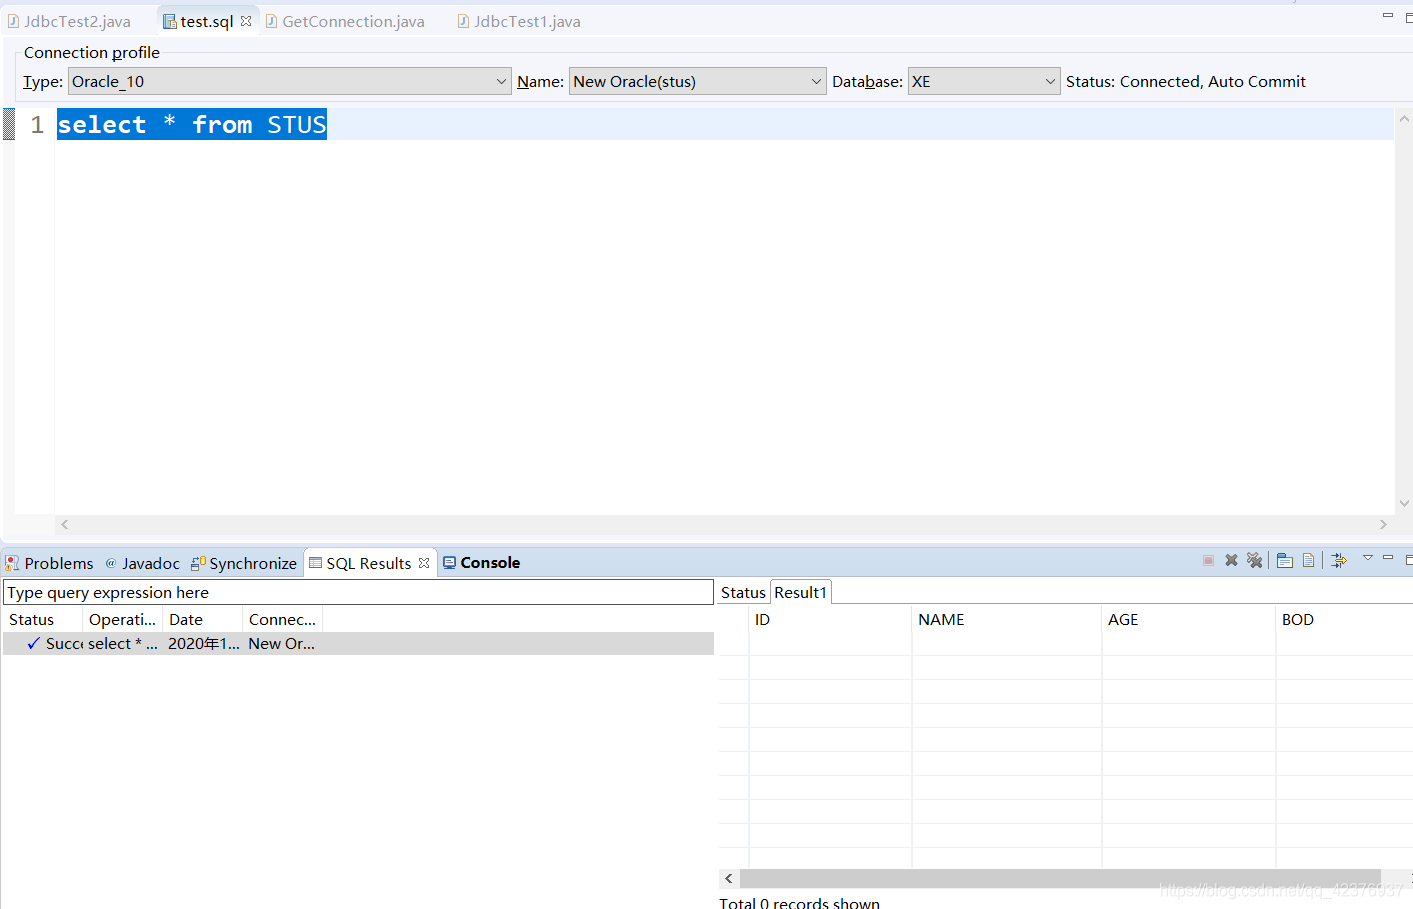Click the Operation column header
The height and width of the screenshot is (909, 1413).
(x=122, y=619)
